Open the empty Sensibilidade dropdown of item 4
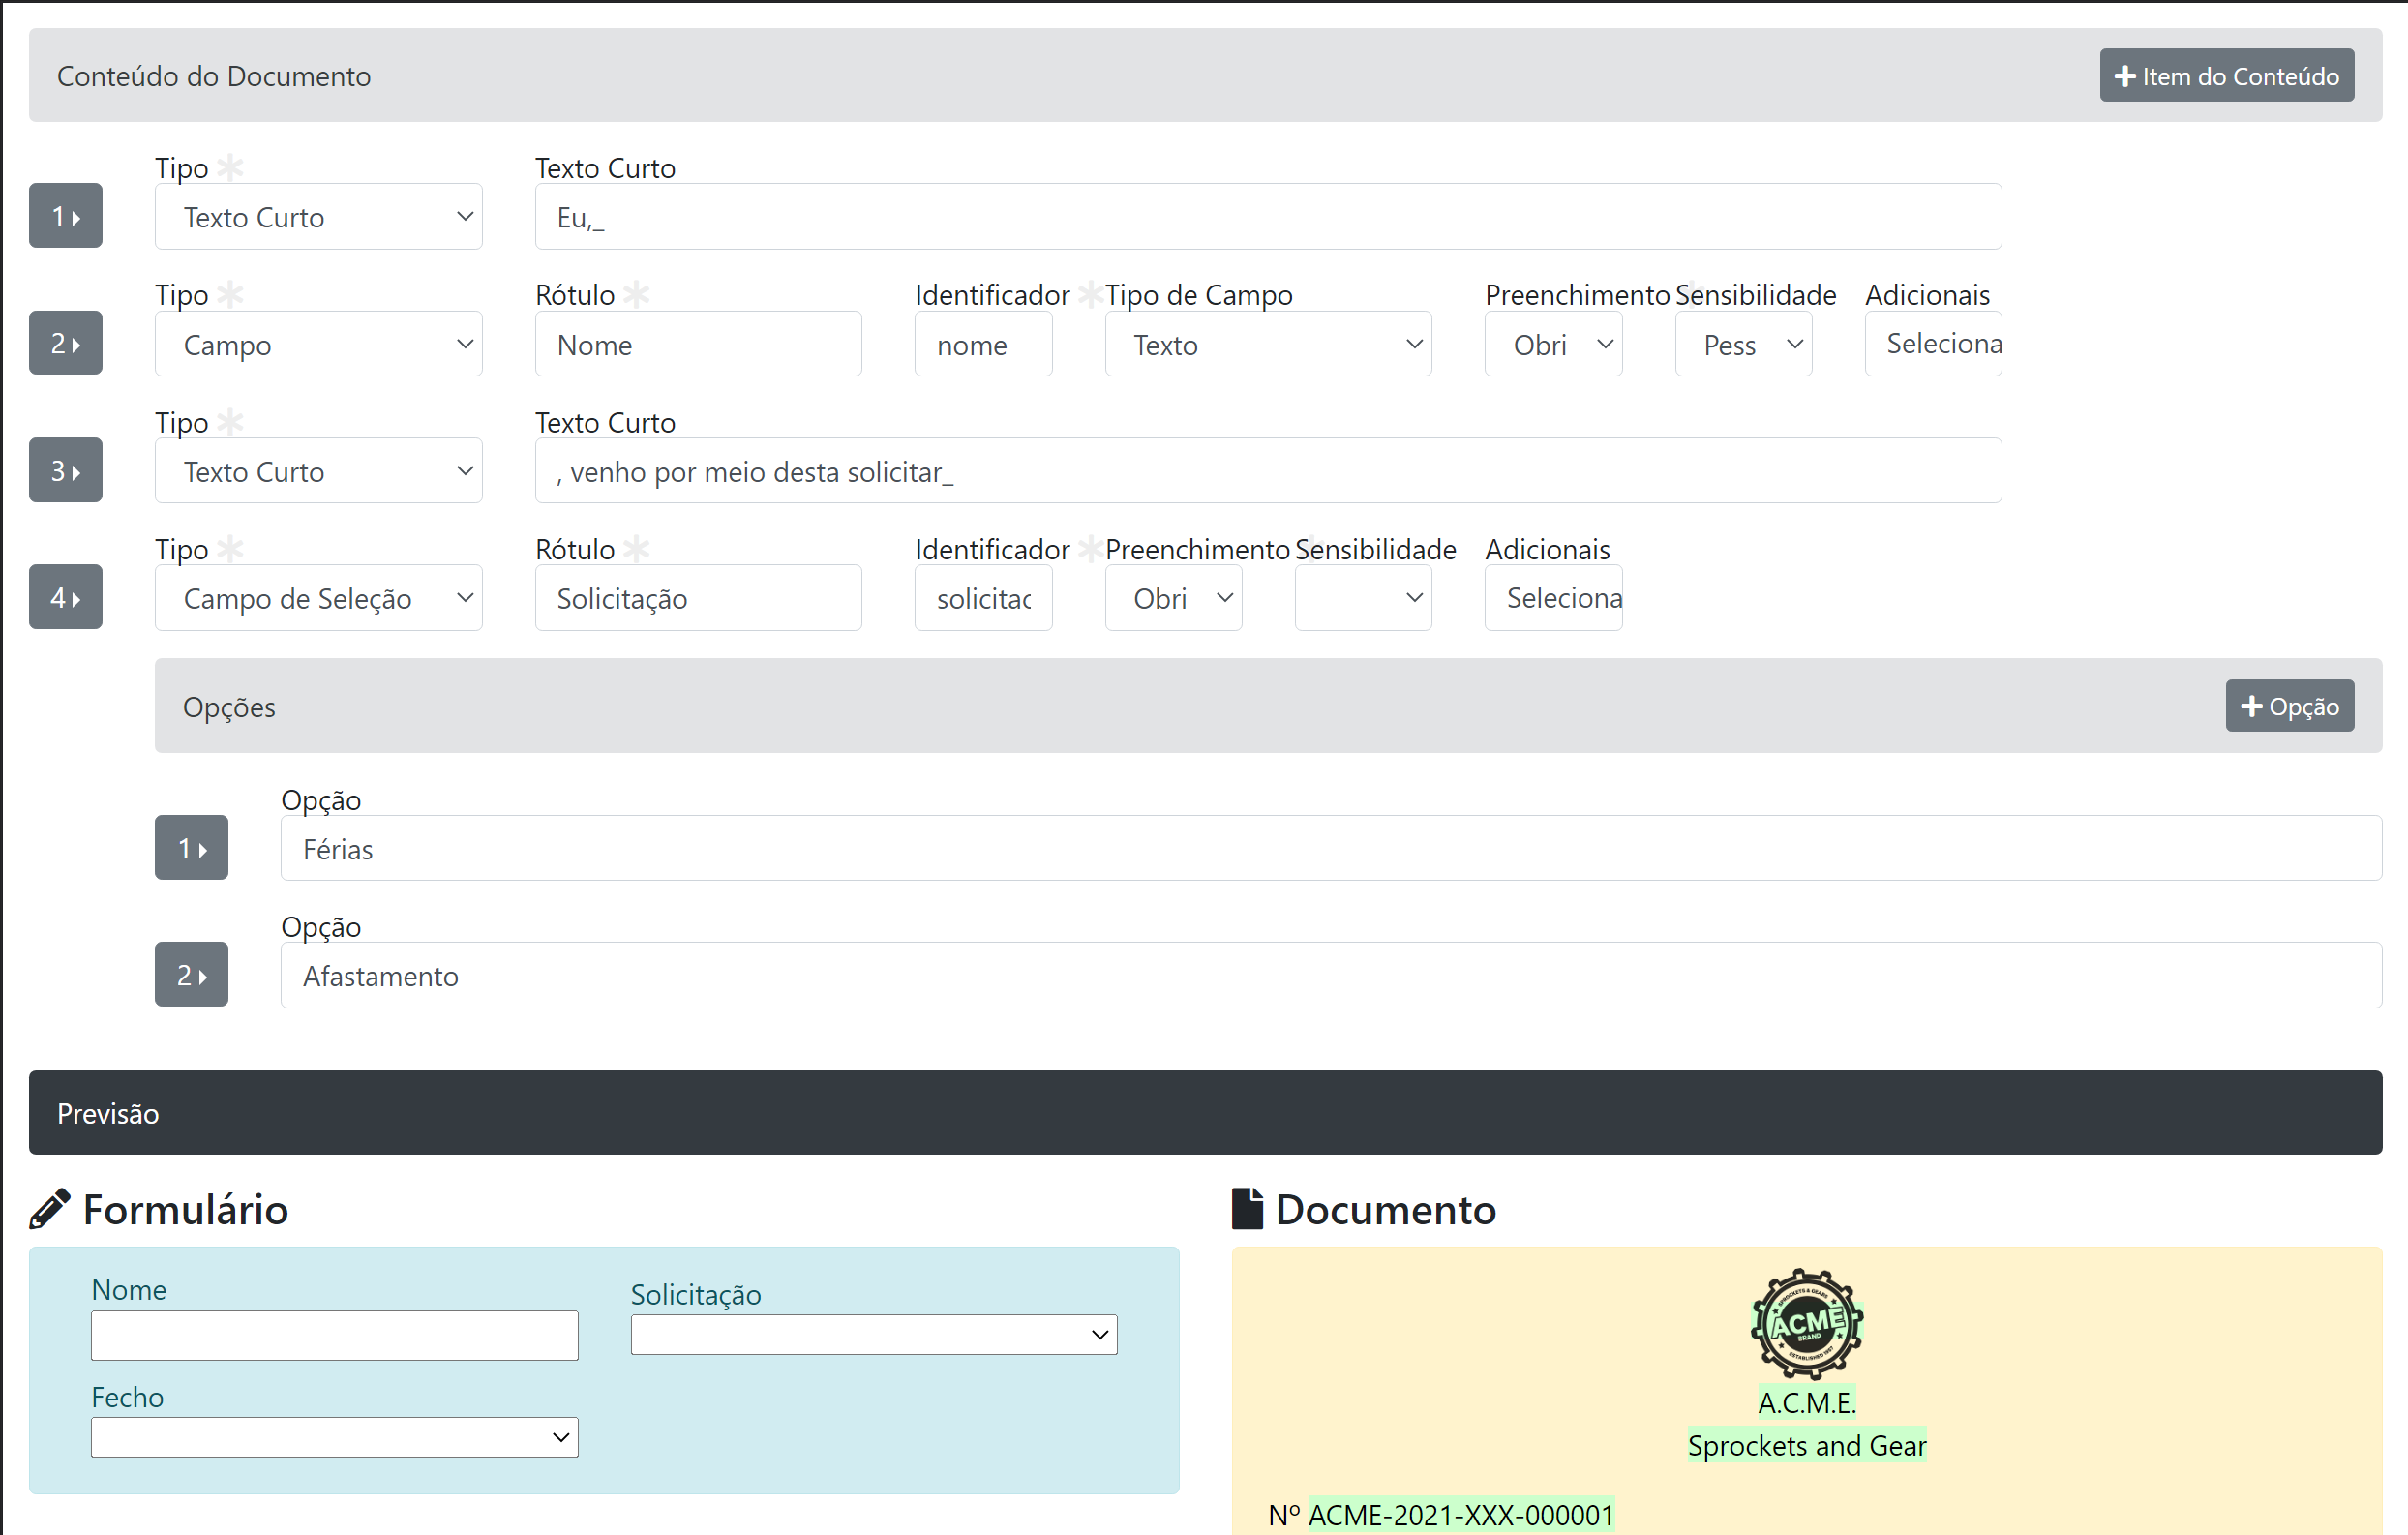Viewport: 2408px width, 1535px height. click(x=1362, y=598)
